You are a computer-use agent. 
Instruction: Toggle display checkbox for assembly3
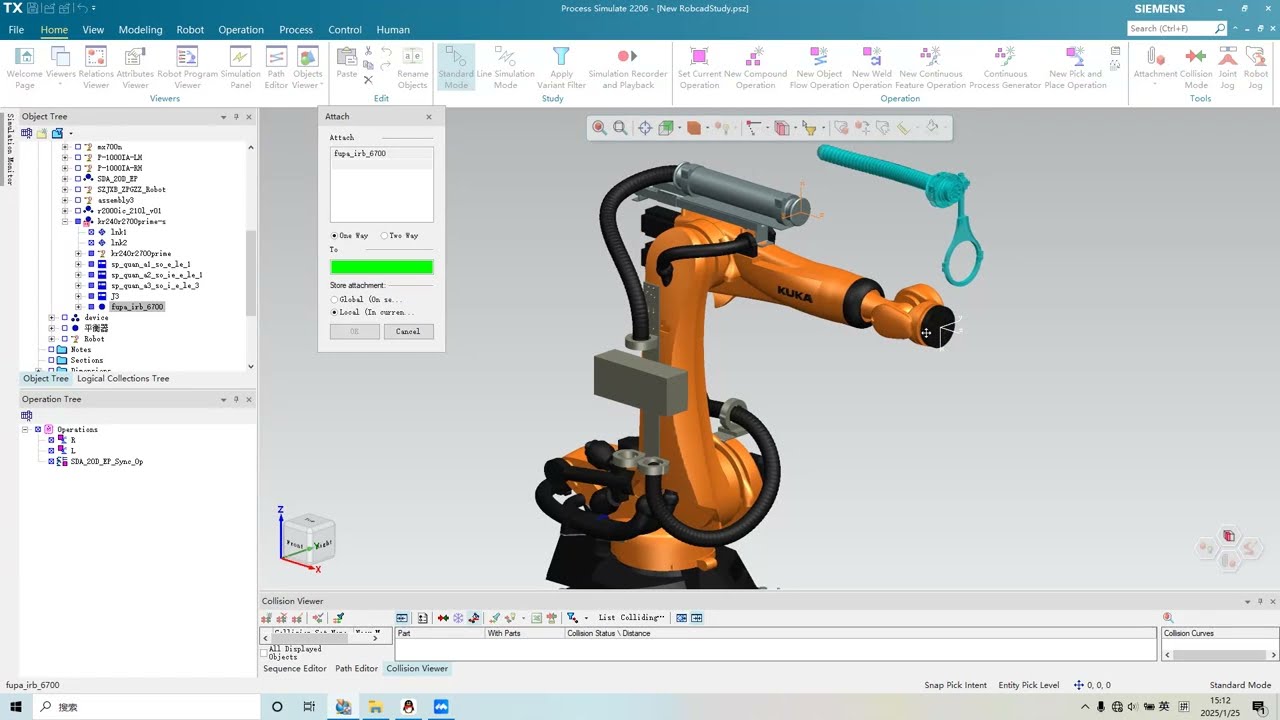pos(78,200)
